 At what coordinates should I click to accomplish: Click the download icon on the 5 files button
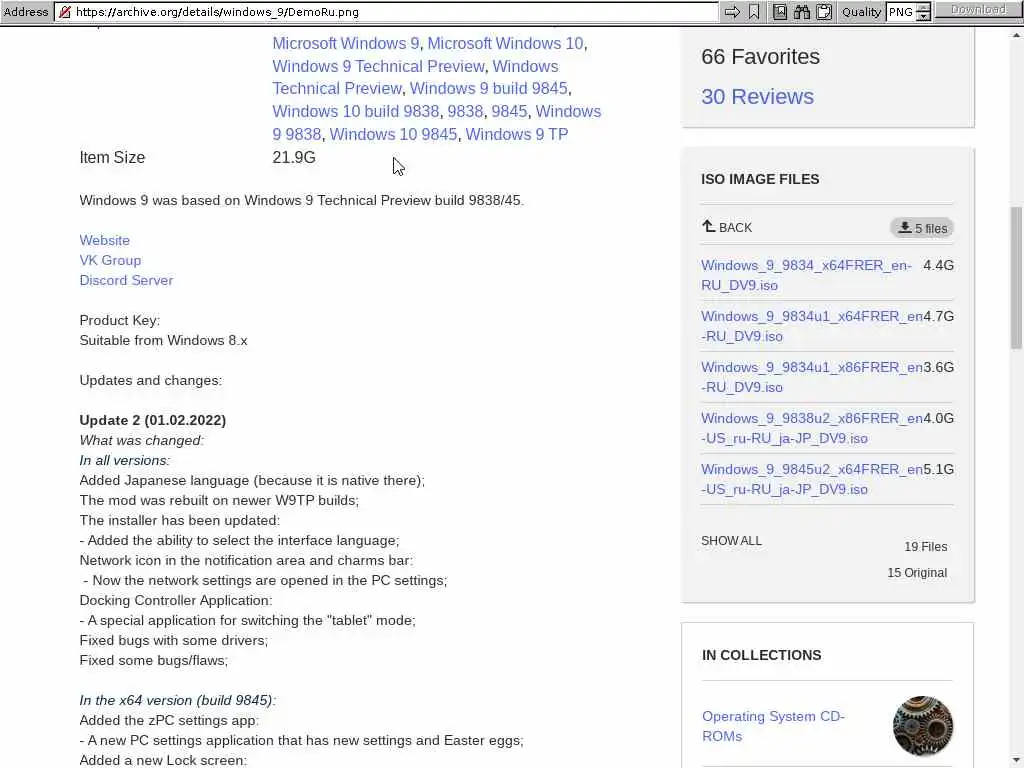tap(904, 227)
